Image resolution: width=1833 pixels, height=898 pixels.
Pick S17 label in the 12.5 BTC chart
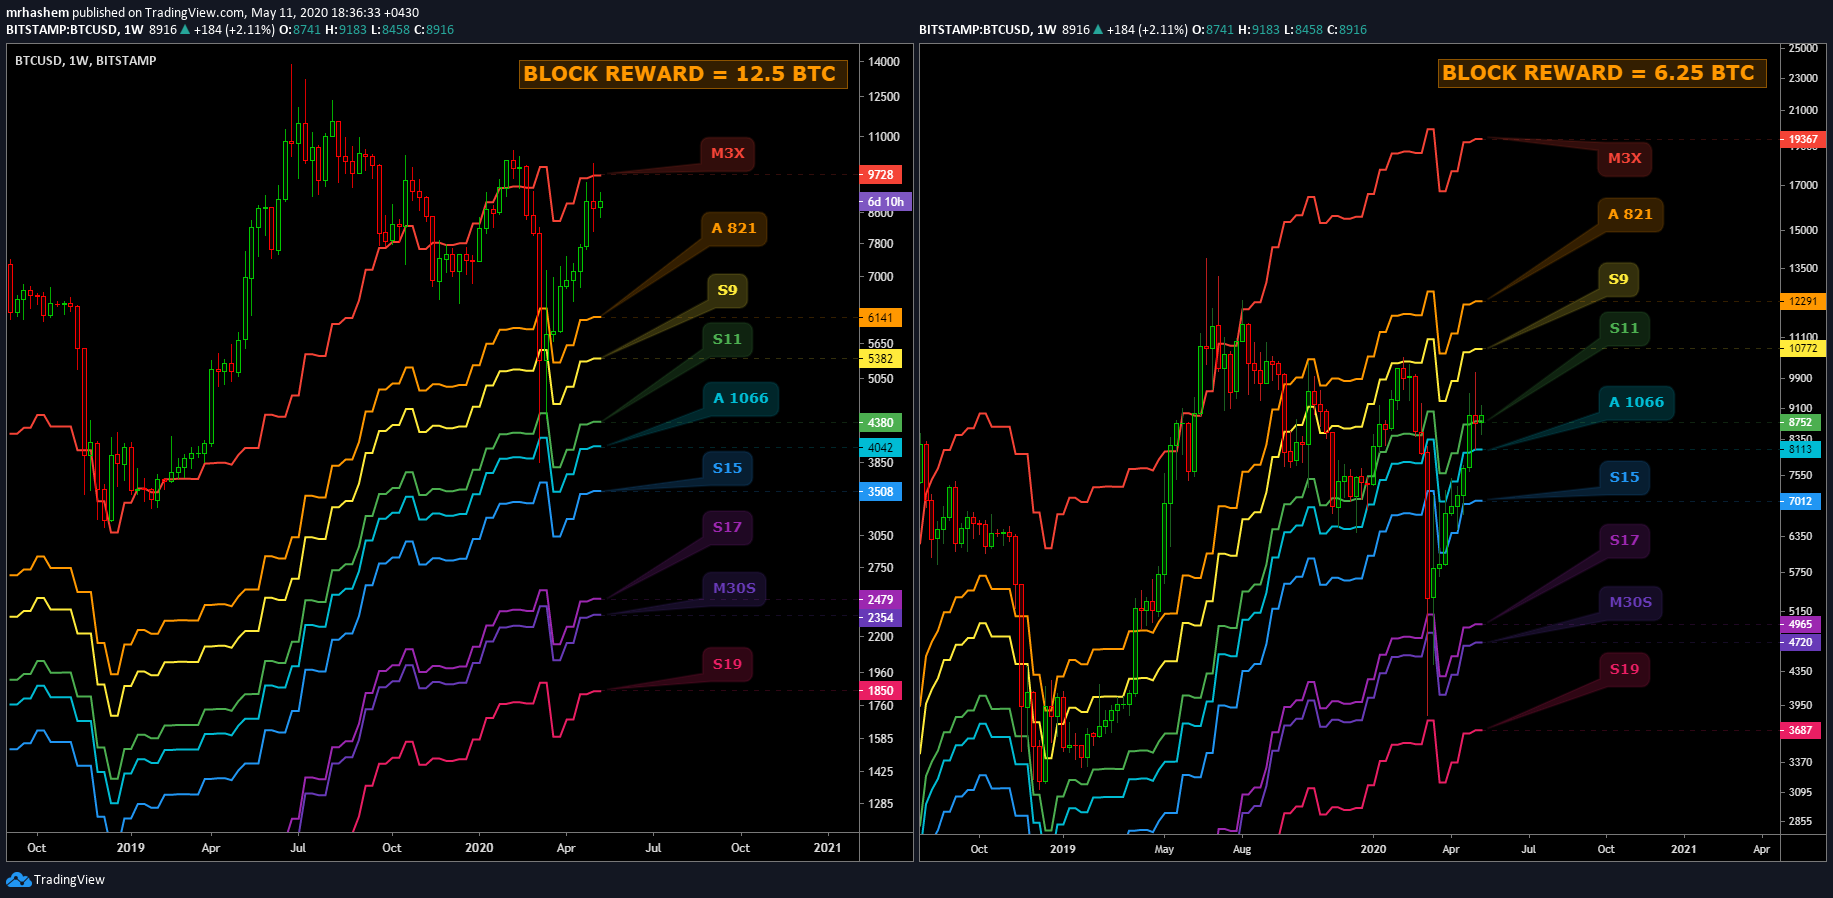[x=727, y=527]
